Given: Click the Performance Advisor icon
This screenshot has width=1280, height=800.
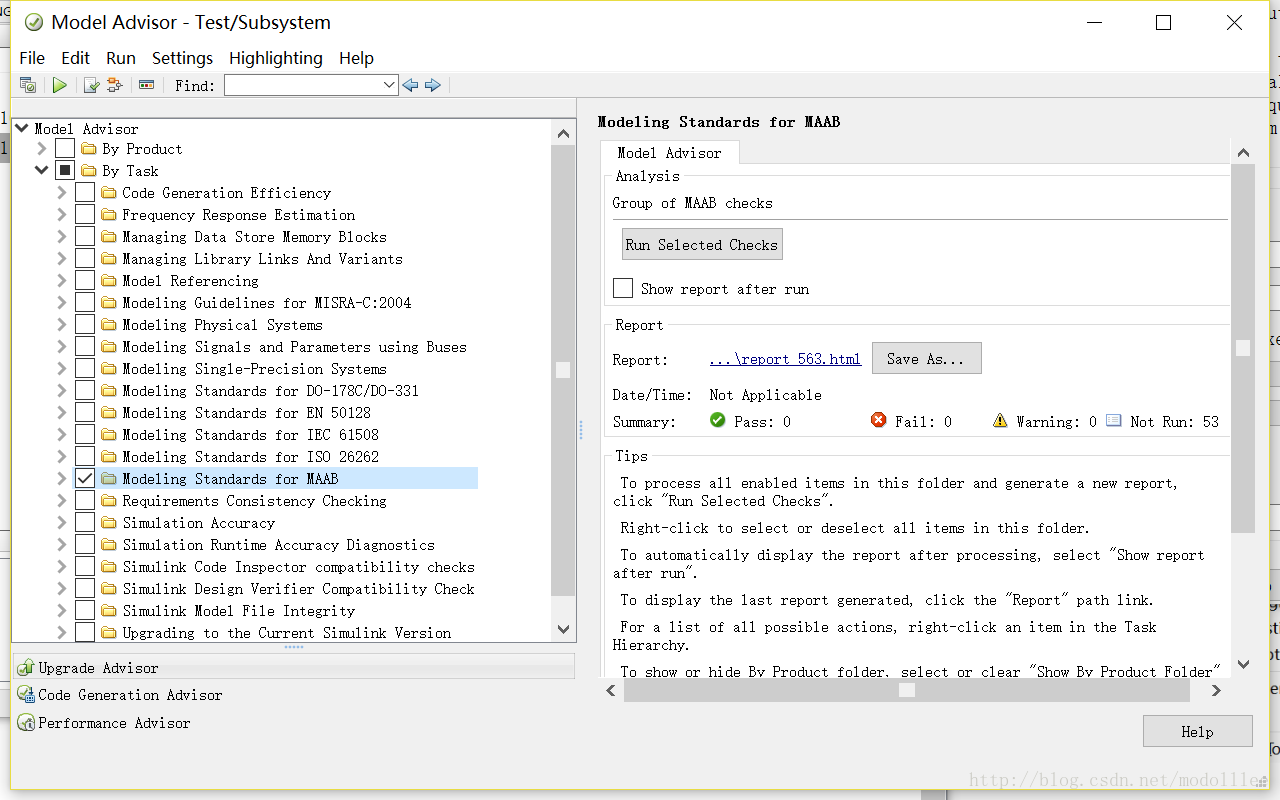Looking at the screenshot, I should [26, 722].
